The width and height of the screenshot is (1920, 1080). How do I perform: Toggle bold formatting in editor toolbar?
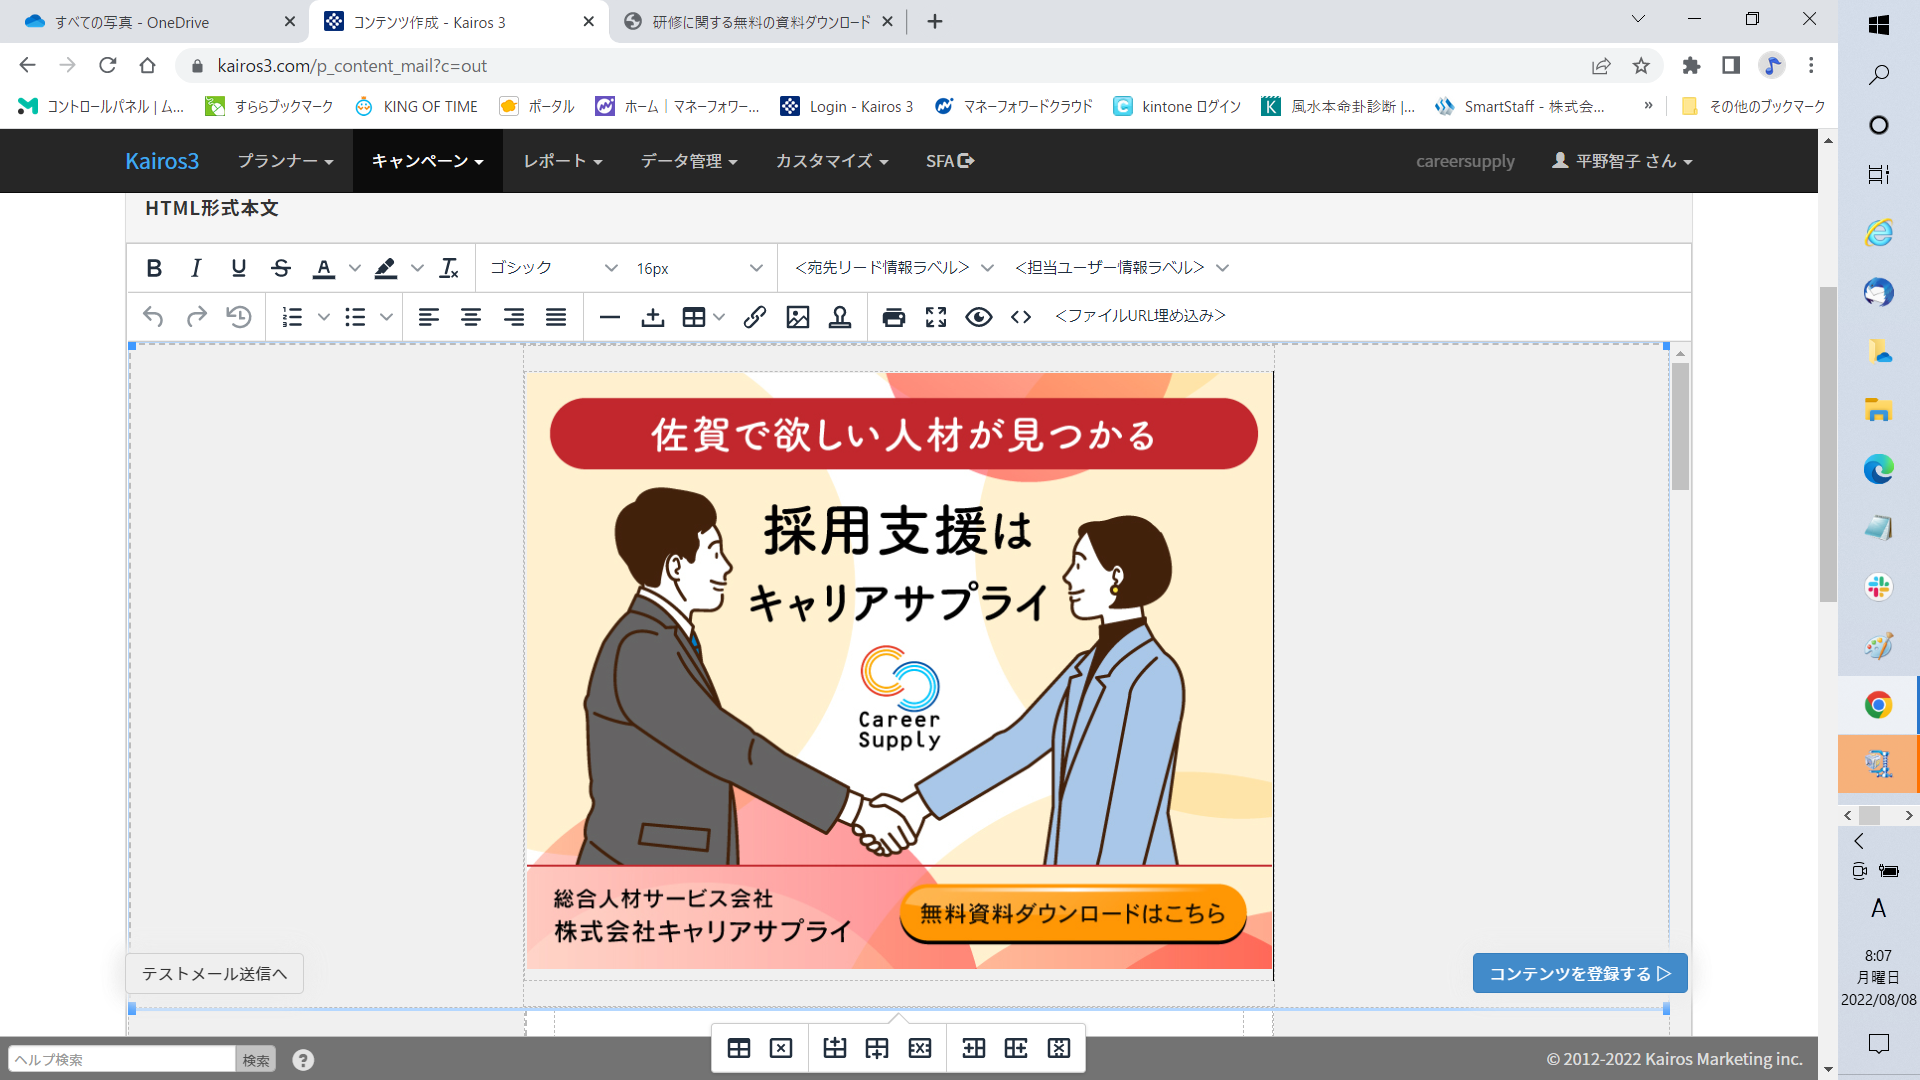coord(154,268)
